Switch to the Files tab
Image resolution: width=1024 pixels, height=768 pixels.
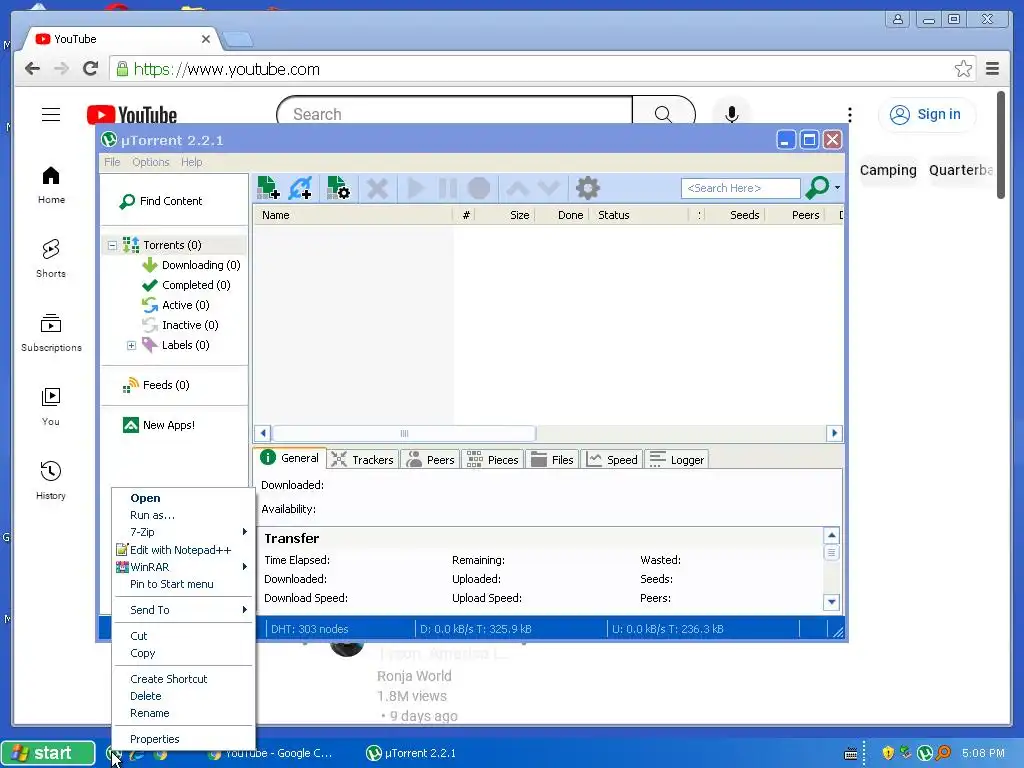click(552, 460)
